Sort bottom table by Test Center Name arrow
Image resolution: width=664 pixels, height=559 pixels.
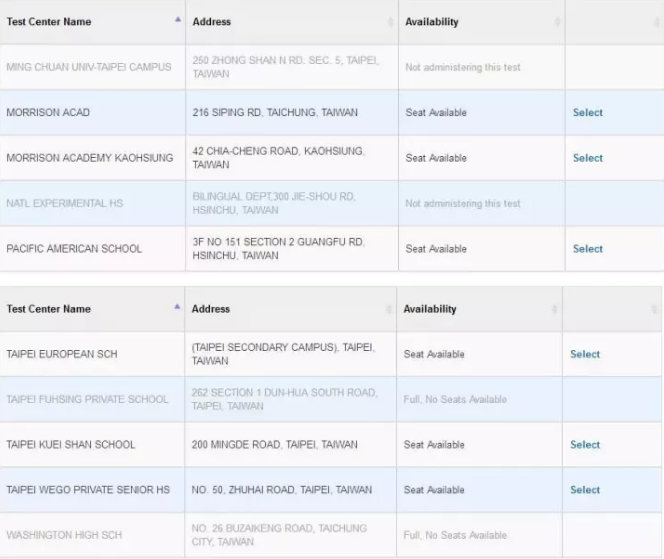[x=177, y=307]
